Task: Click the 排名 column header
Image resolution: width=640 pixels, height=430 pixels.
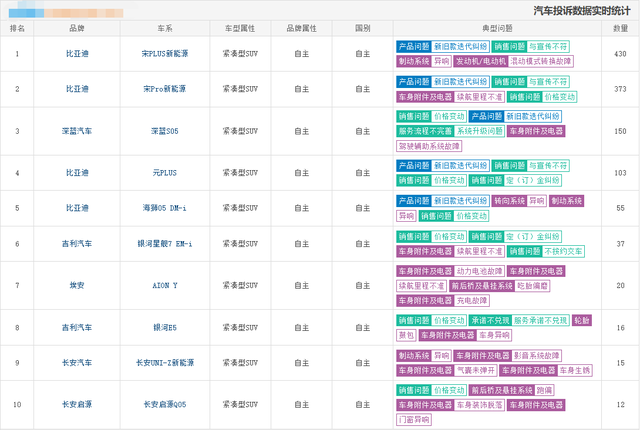Action: coord(17,28)
